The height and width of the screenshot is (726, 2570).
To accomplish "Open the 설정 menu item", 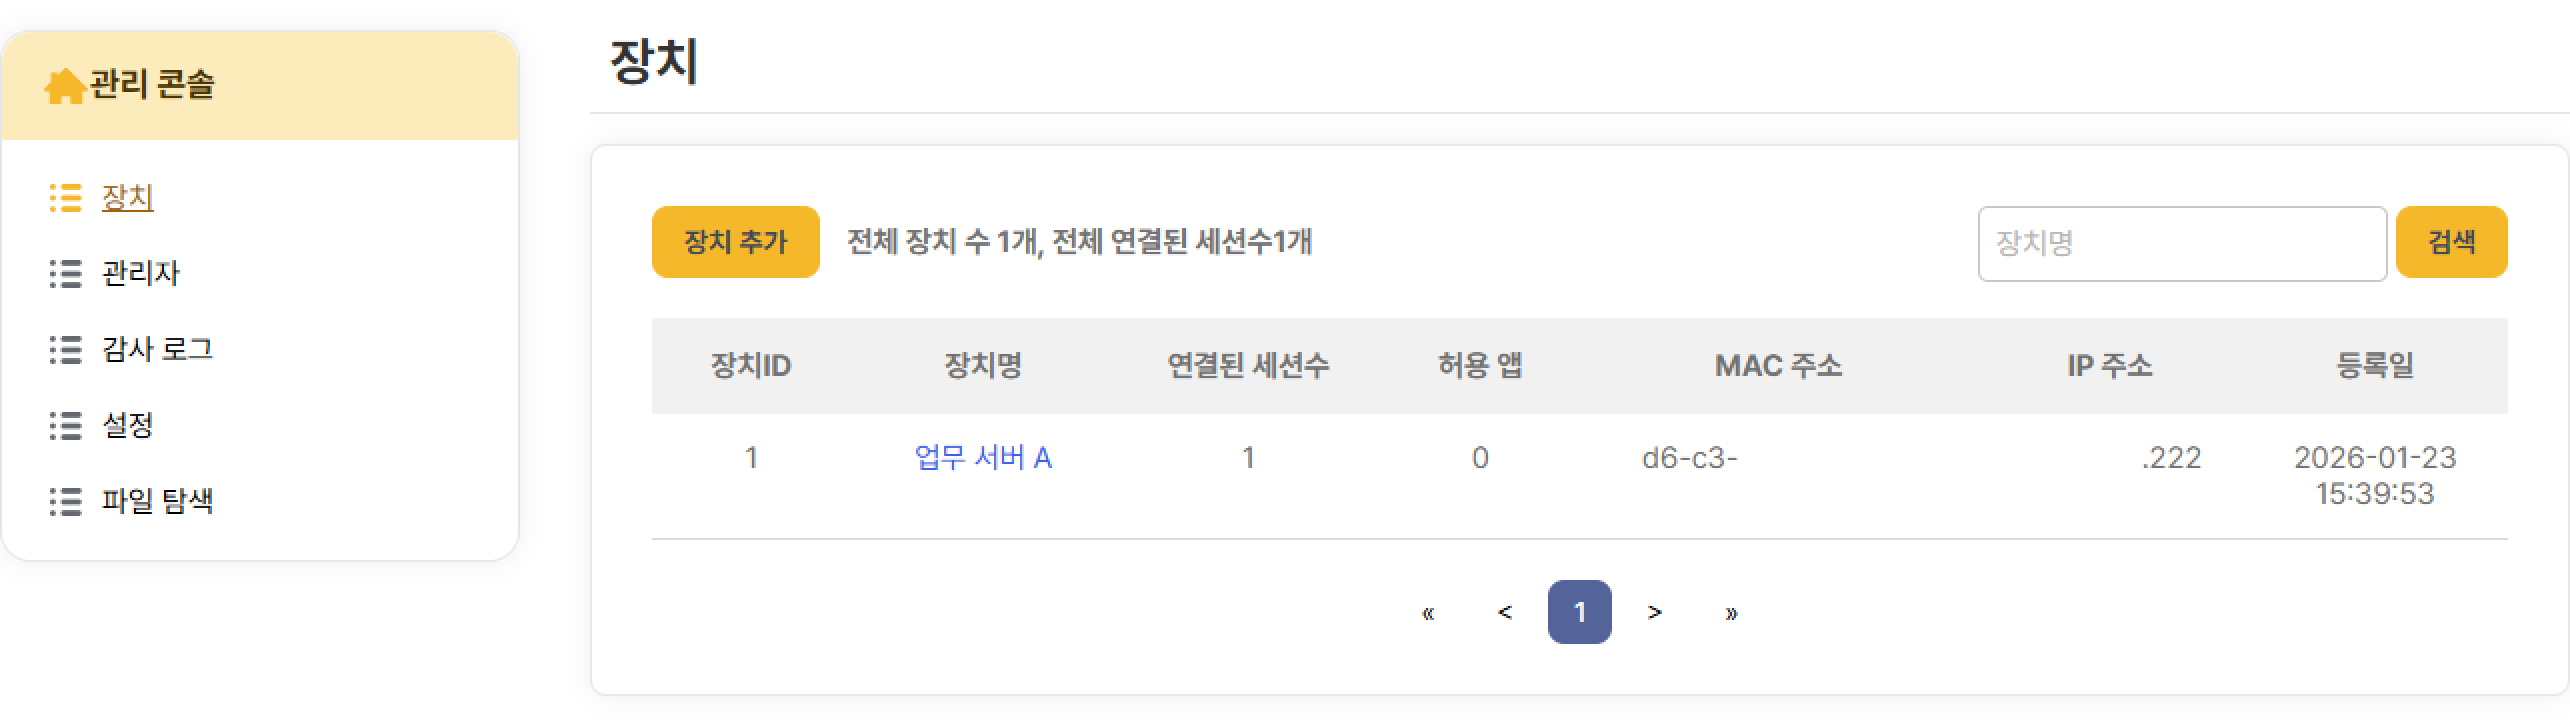I will pos(128,426).
